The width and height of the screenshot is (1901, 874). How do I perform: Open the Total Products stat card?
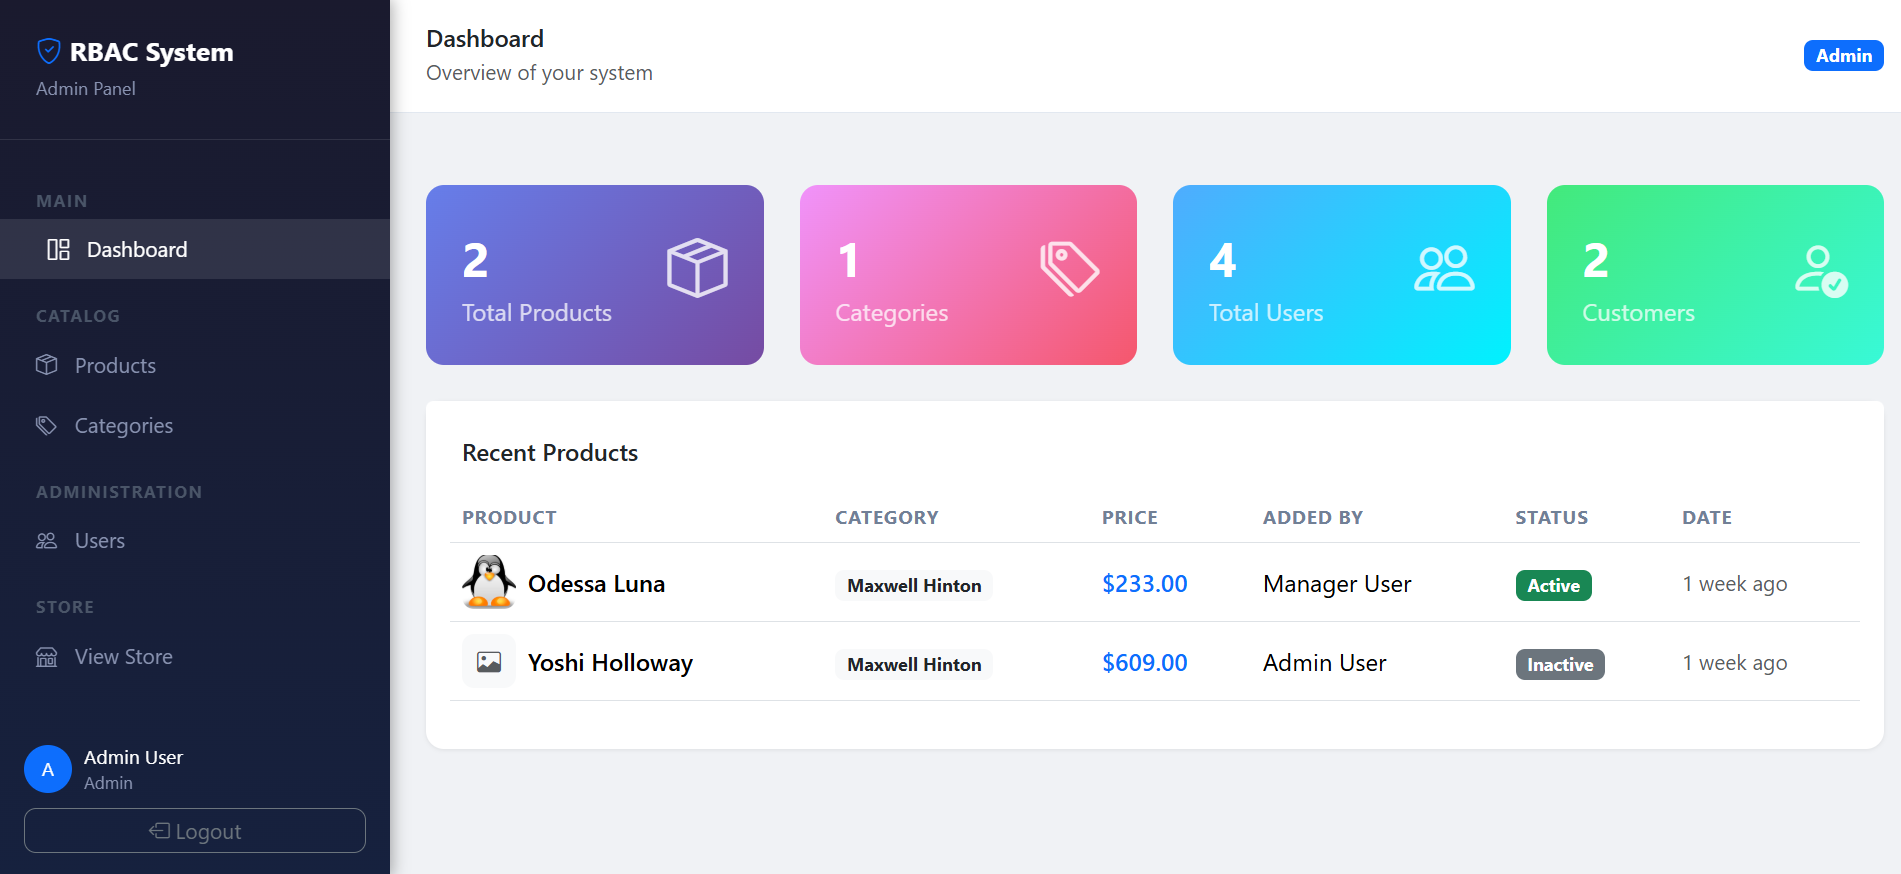[x=595, y=275]
